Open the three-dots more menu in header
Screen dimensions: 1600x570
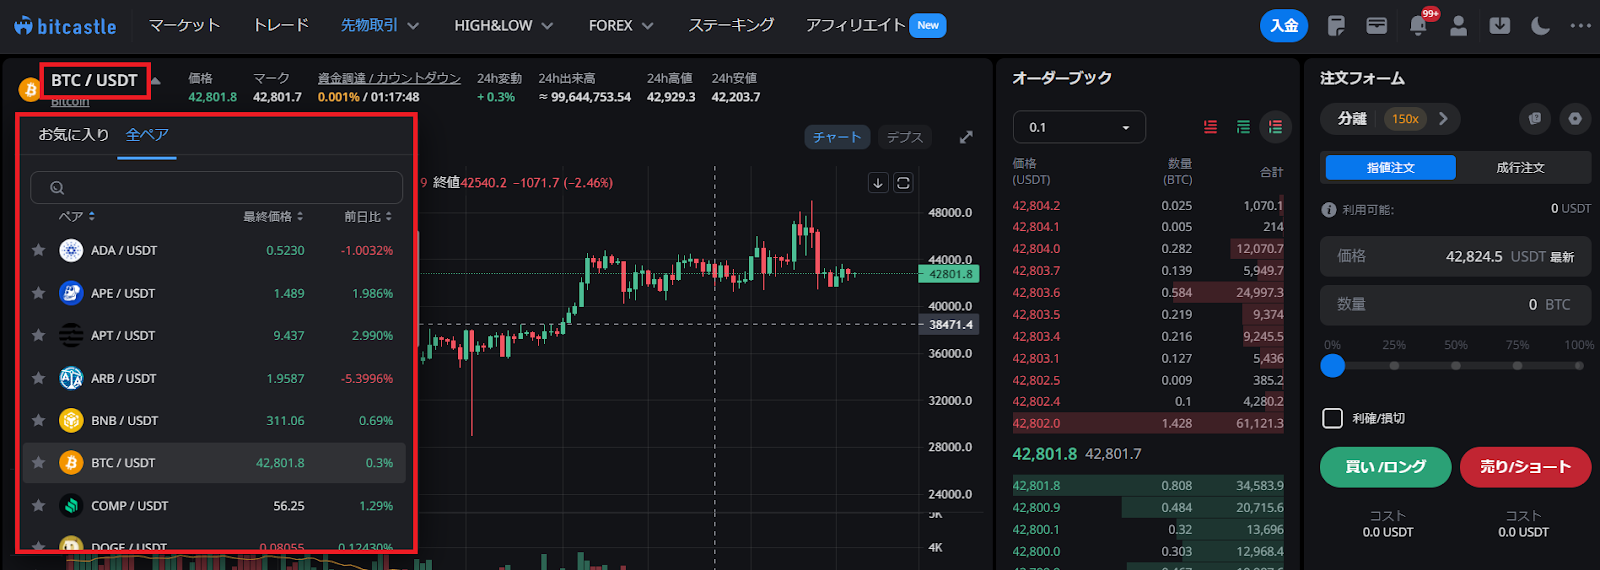(1581, 26)
